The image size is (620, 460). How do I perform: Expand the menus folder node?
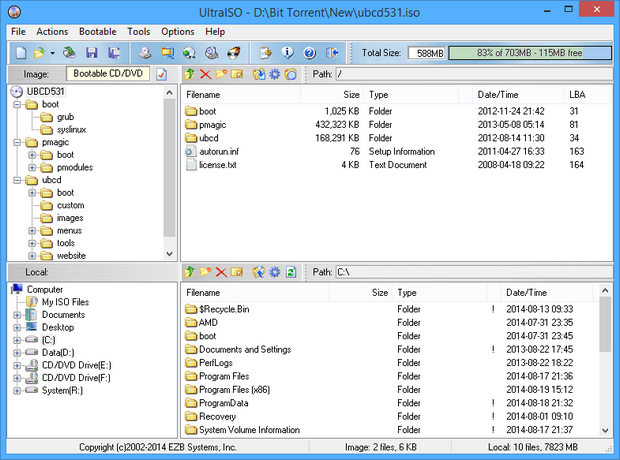click(x=32, y=231)
